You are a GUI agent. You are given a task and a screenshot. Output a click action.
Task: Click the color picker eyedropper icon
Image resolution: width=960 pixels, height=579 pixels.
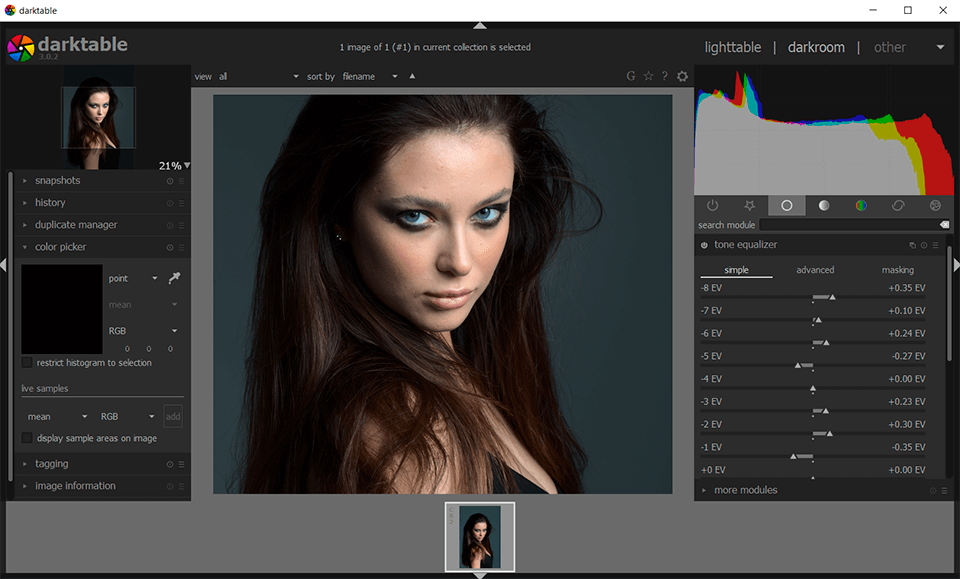pyautogui.click(x=173, y=278)
